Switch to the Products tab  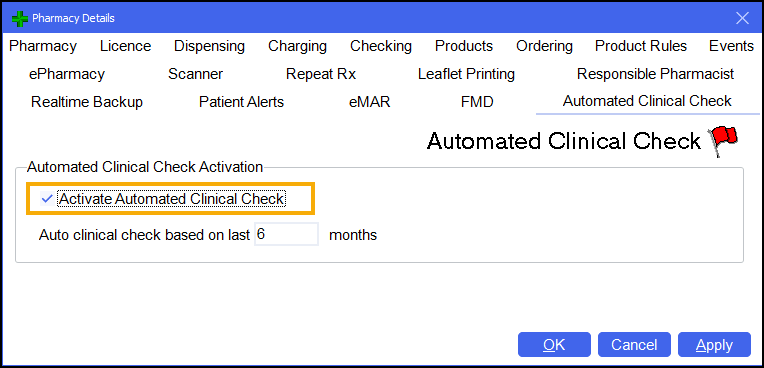point(464,46)
